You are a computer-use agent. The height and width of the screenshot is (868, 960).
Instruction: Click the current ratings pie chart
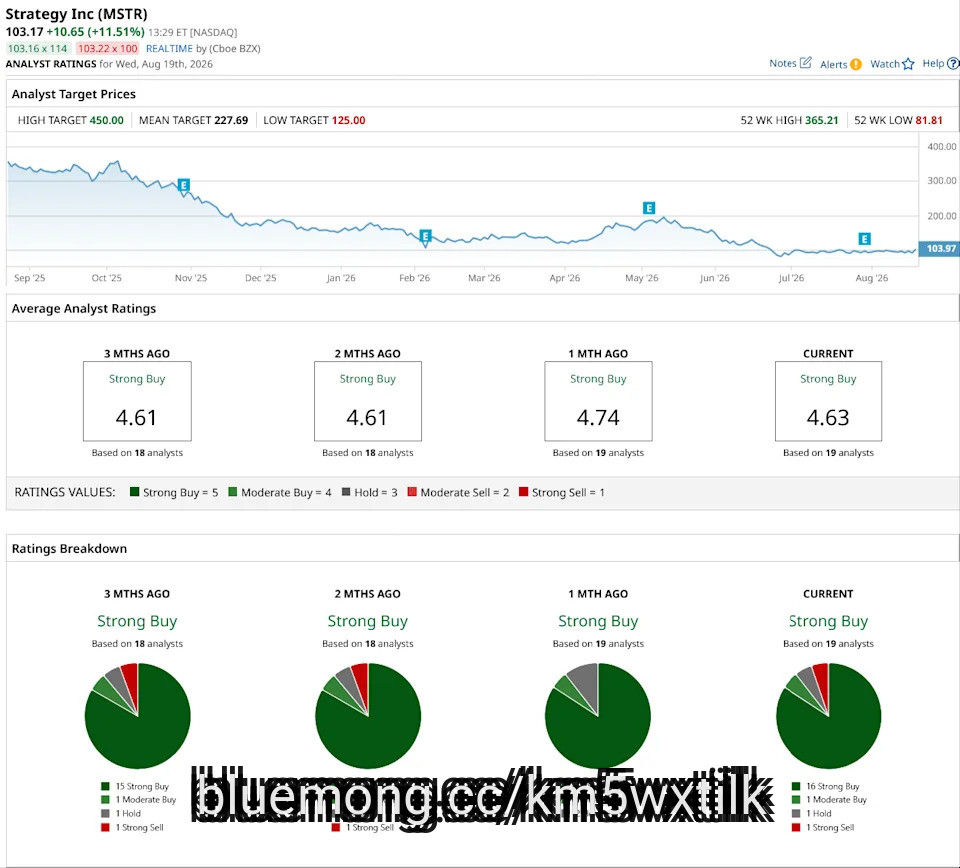tap(828, 716)
